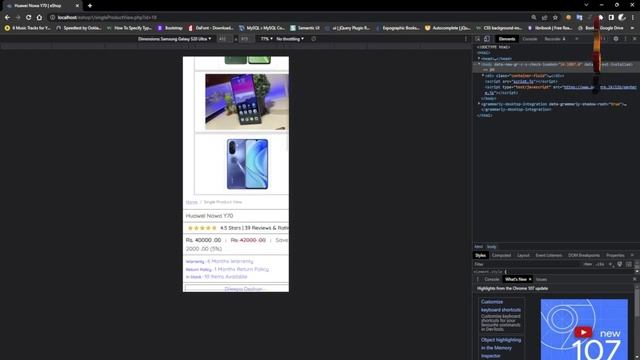Expand the grammarly-desktop-integration node
Viewport: 640px width, 360px height.
[x=479, y=104]
